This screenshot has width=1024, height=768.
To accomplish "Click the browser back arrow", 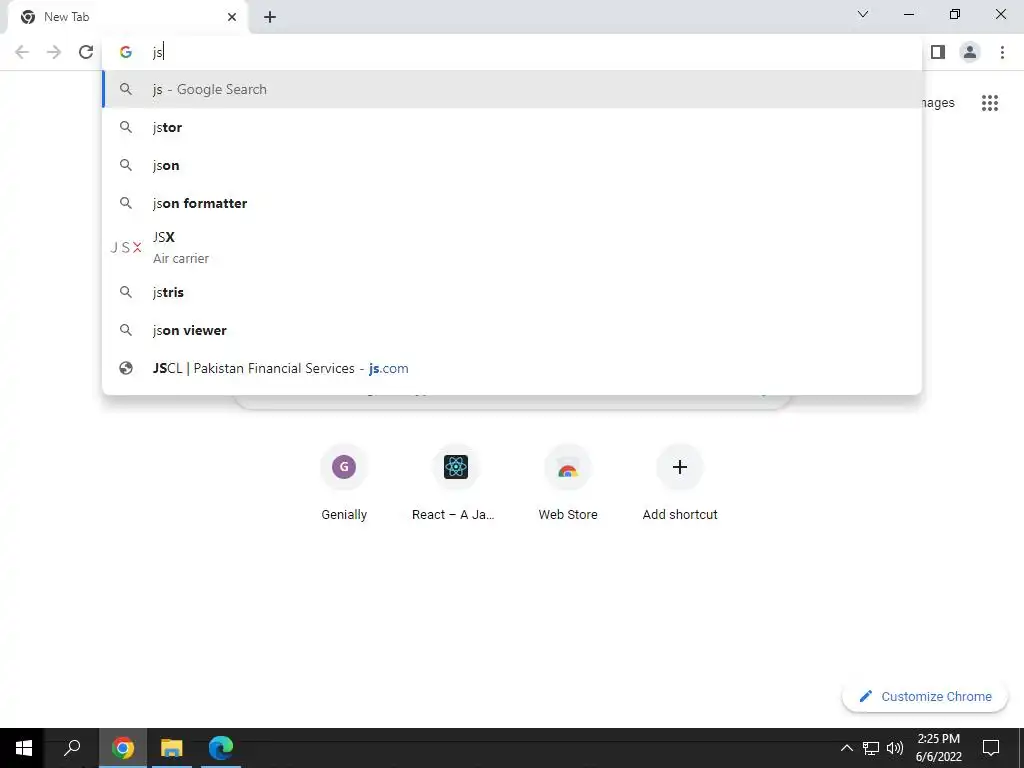I will click(x=22, y=52).
